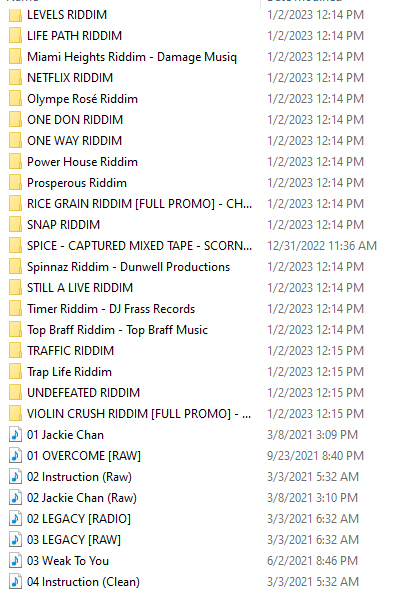Click the folder icon next to SNAP RIDDIM

[15, 225]
